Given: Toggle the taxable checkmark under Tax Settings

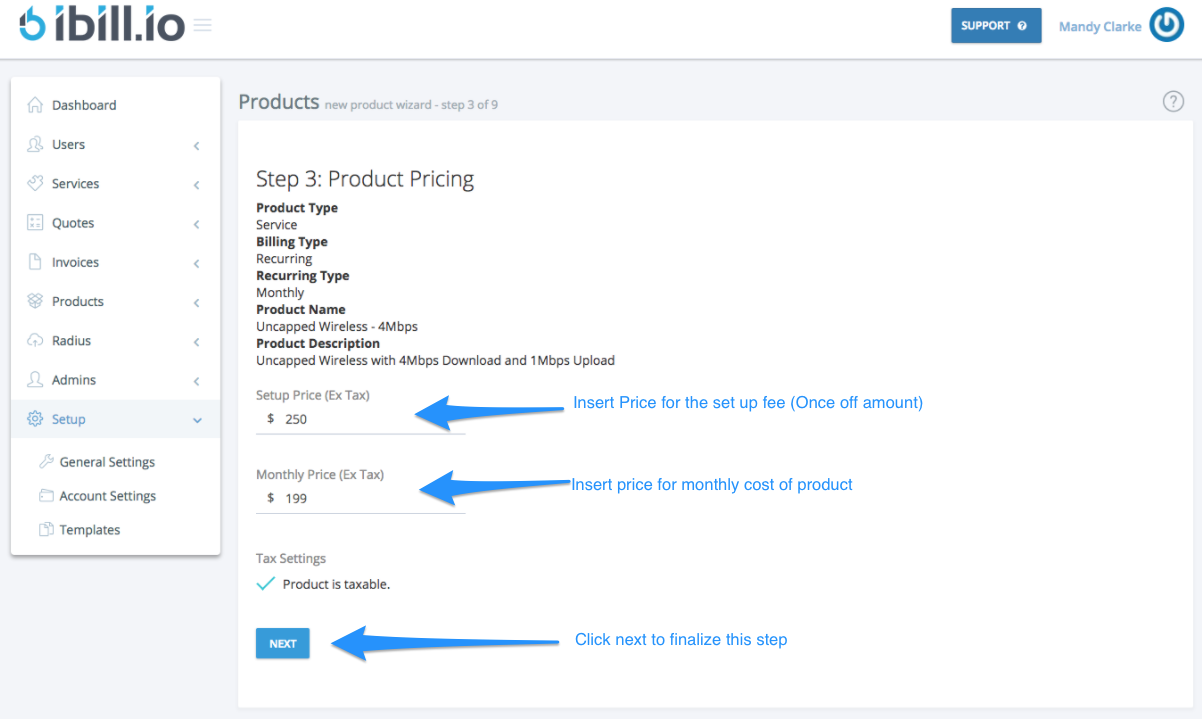Looking at the screenshot, I should point(265,583).
